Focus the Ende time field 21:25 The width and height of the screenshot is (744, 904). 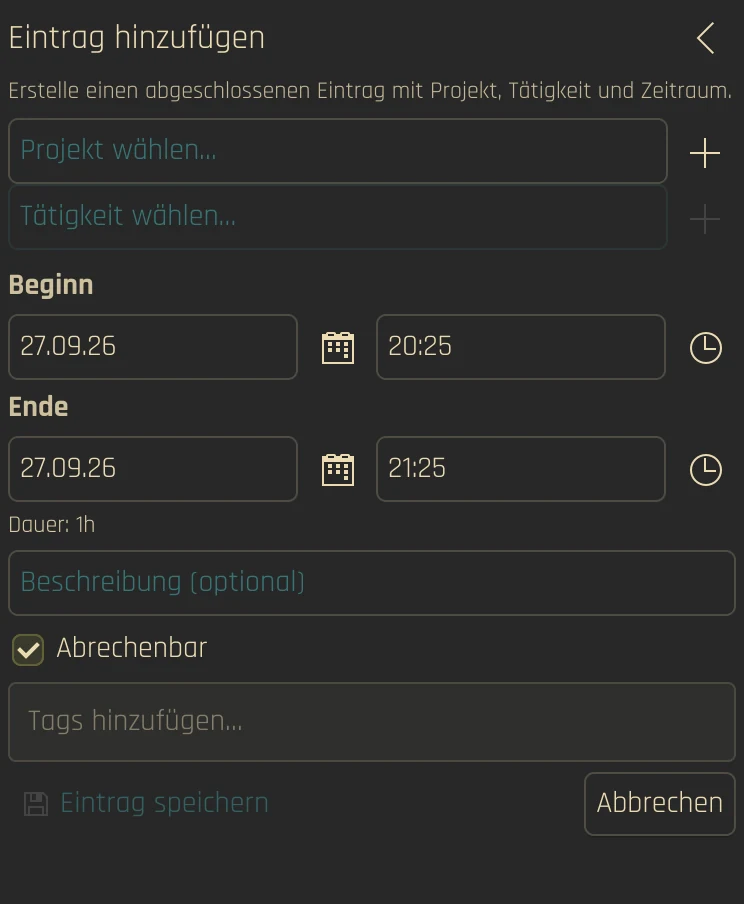click(x=521, y=469)
